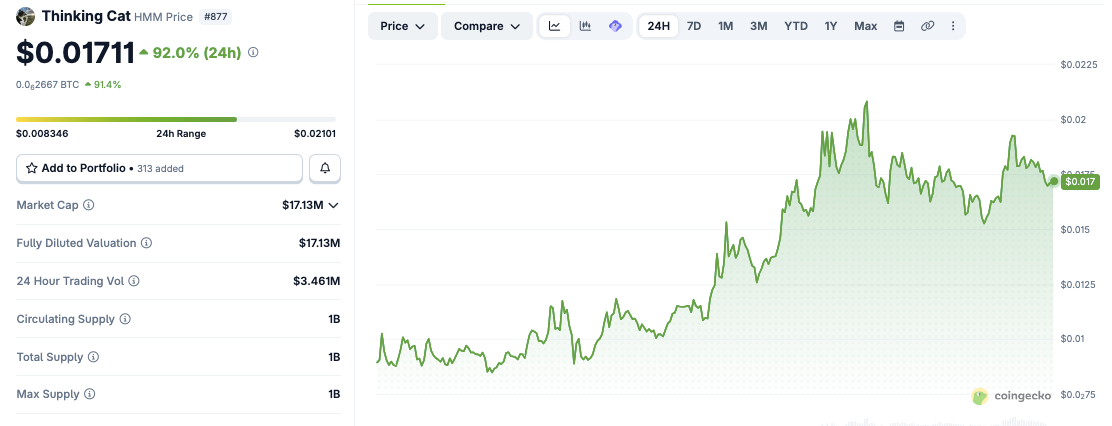Click the info icon beside 92.0% (24h)
Image resolution: width=1112 pixels, height=426 pixels.
253,52
